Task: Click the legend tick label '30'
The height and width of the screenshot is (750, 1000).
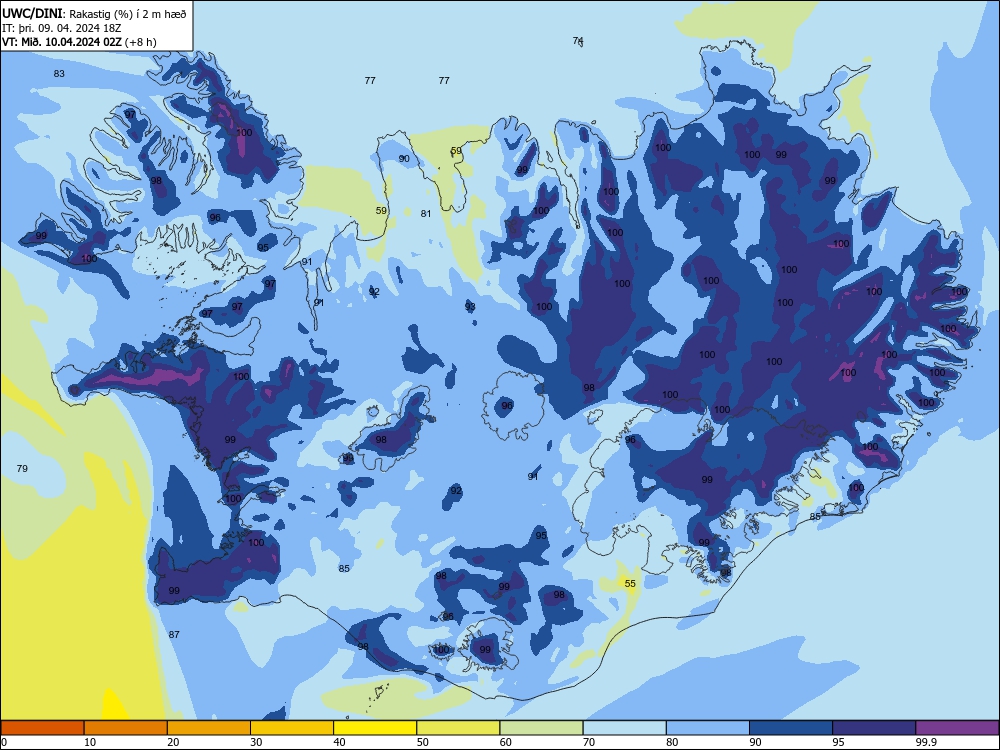Action: point(256,742)
